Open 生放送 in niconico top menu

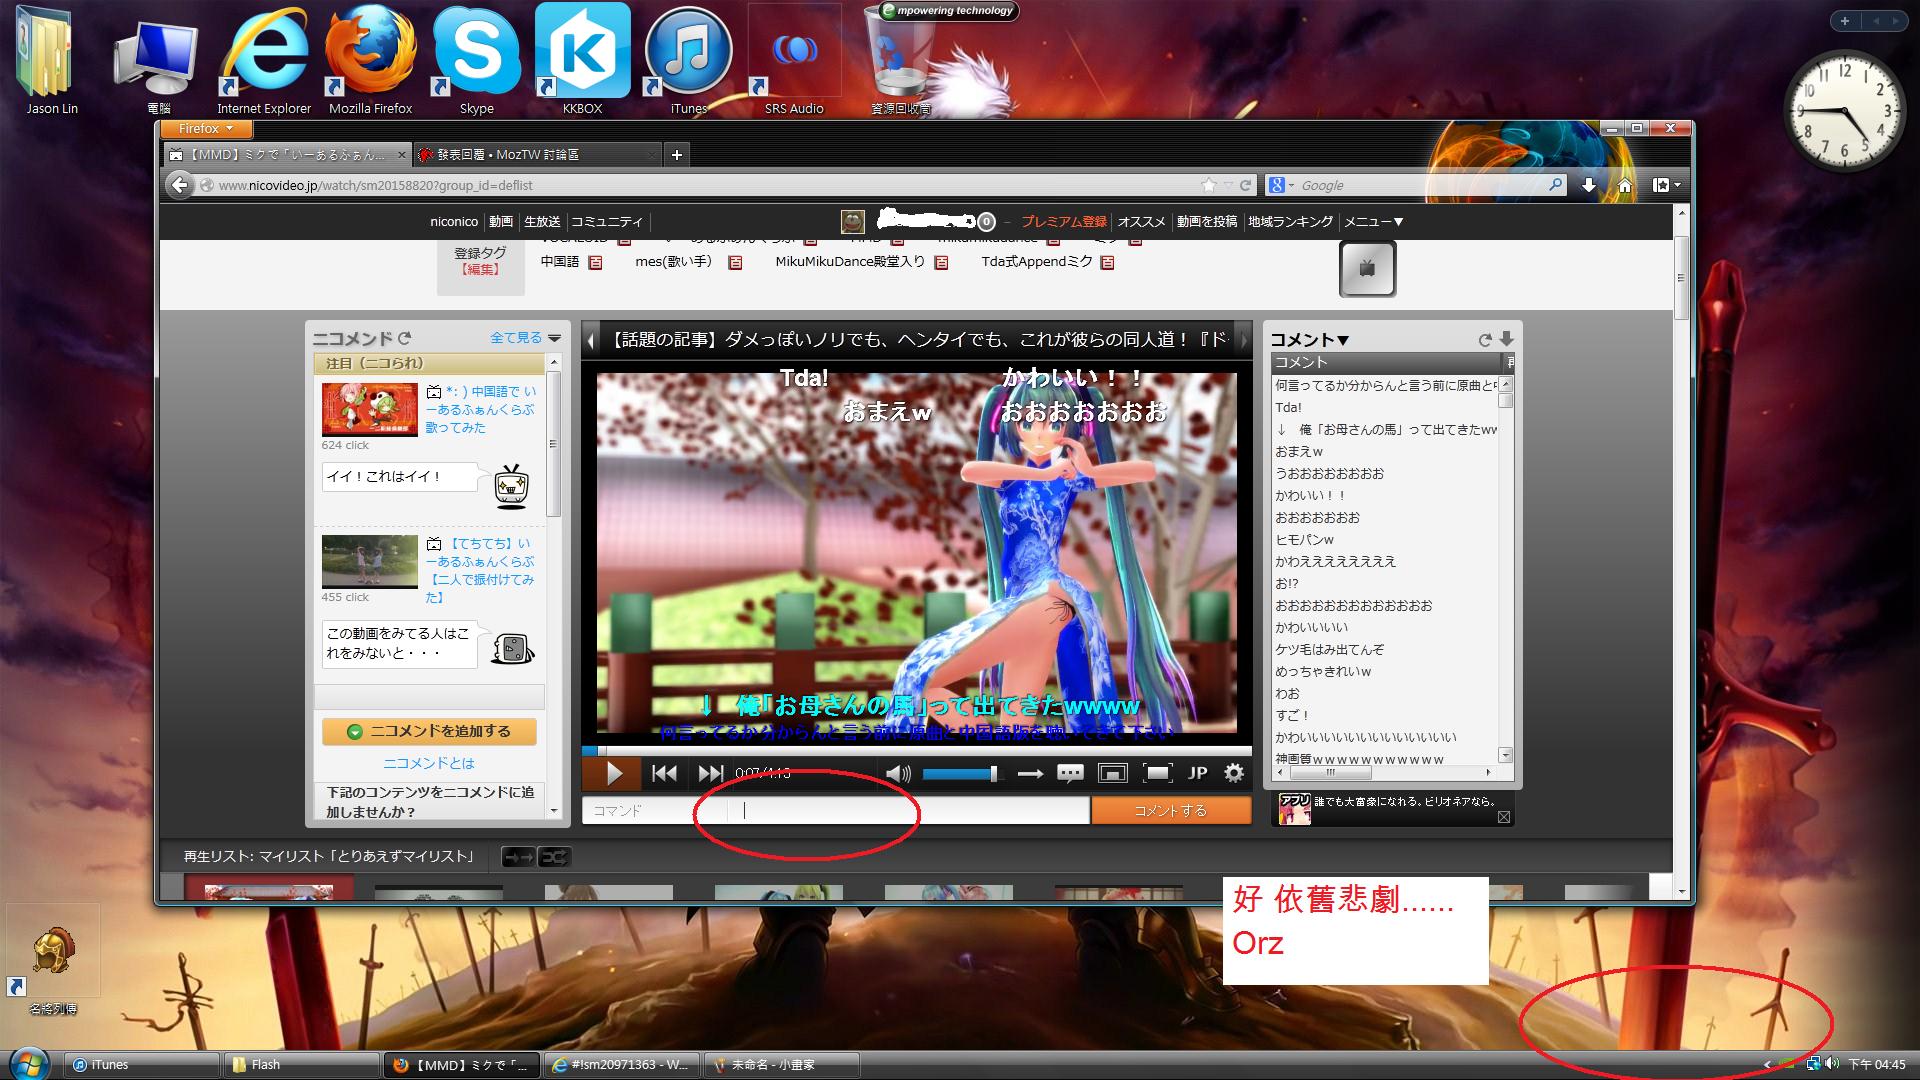(x=542, y=222)
